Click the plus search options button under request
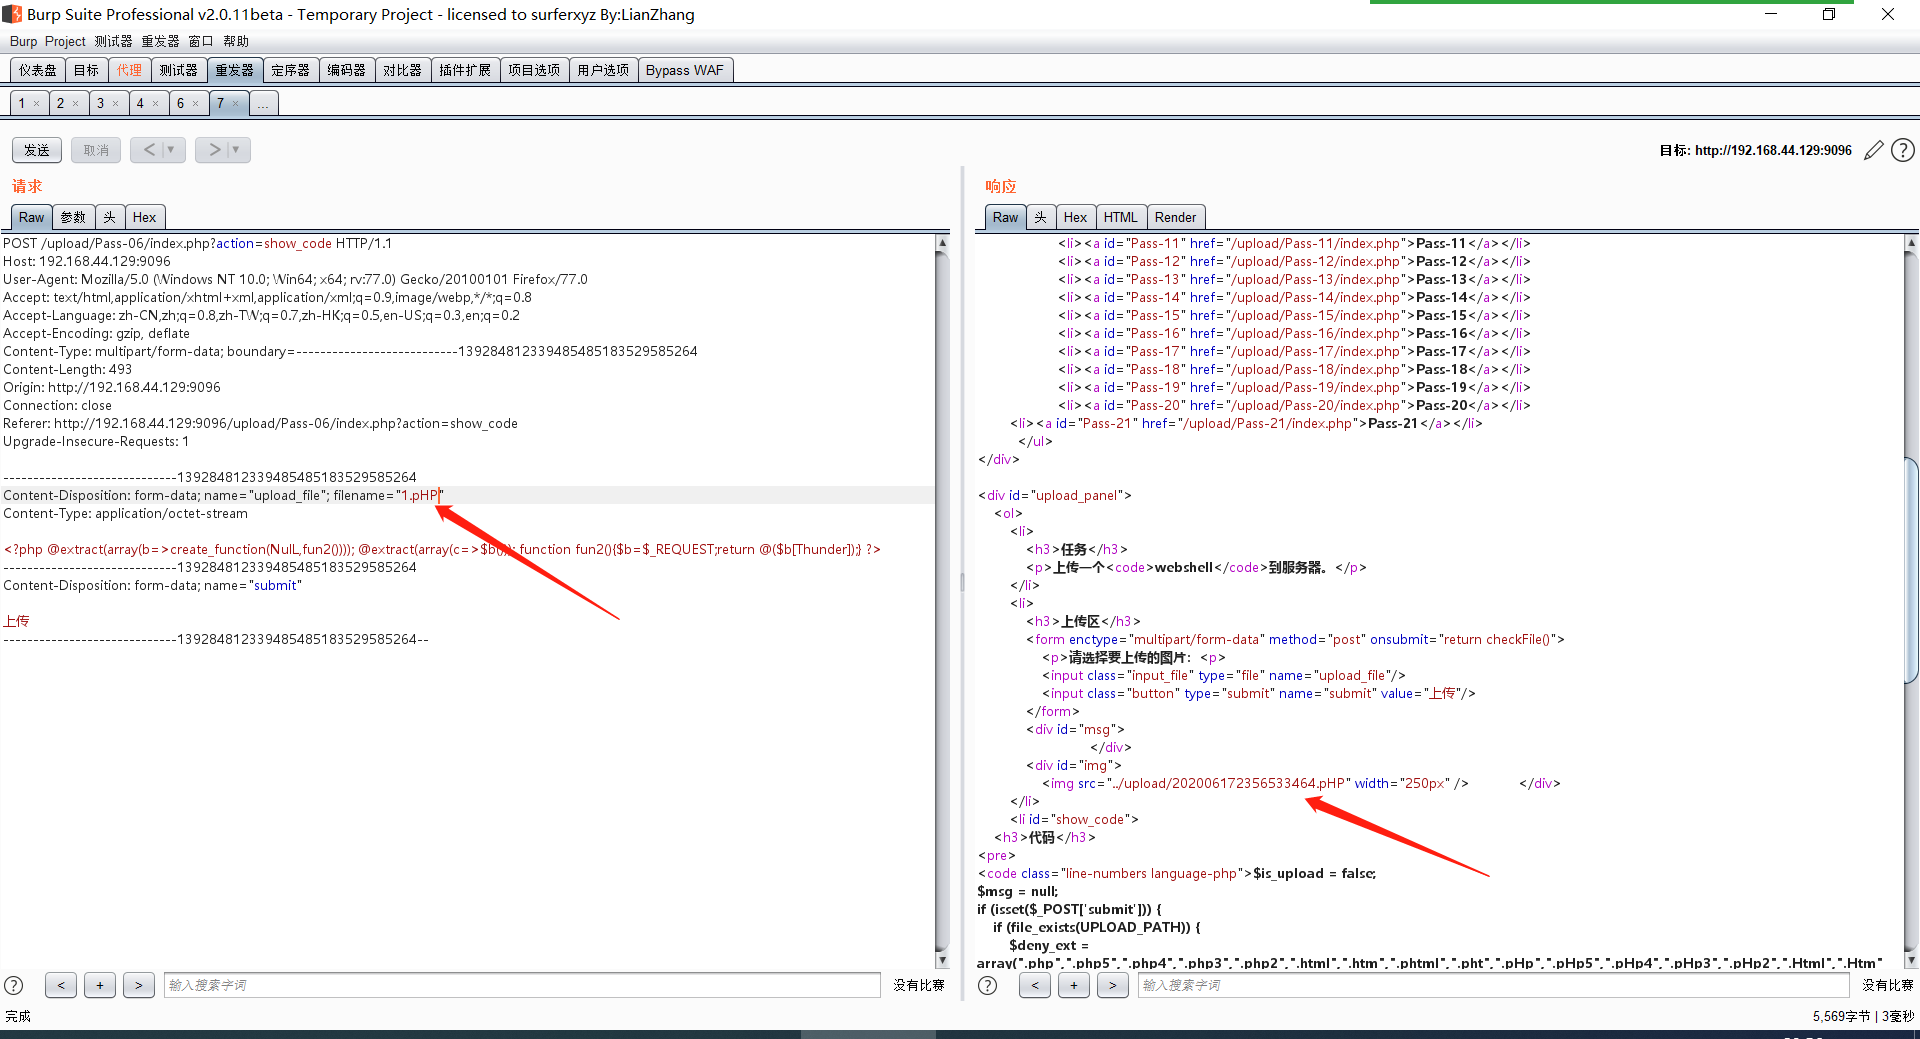The height and width of the screenshot is (1039, 1920). coord(100,985)
